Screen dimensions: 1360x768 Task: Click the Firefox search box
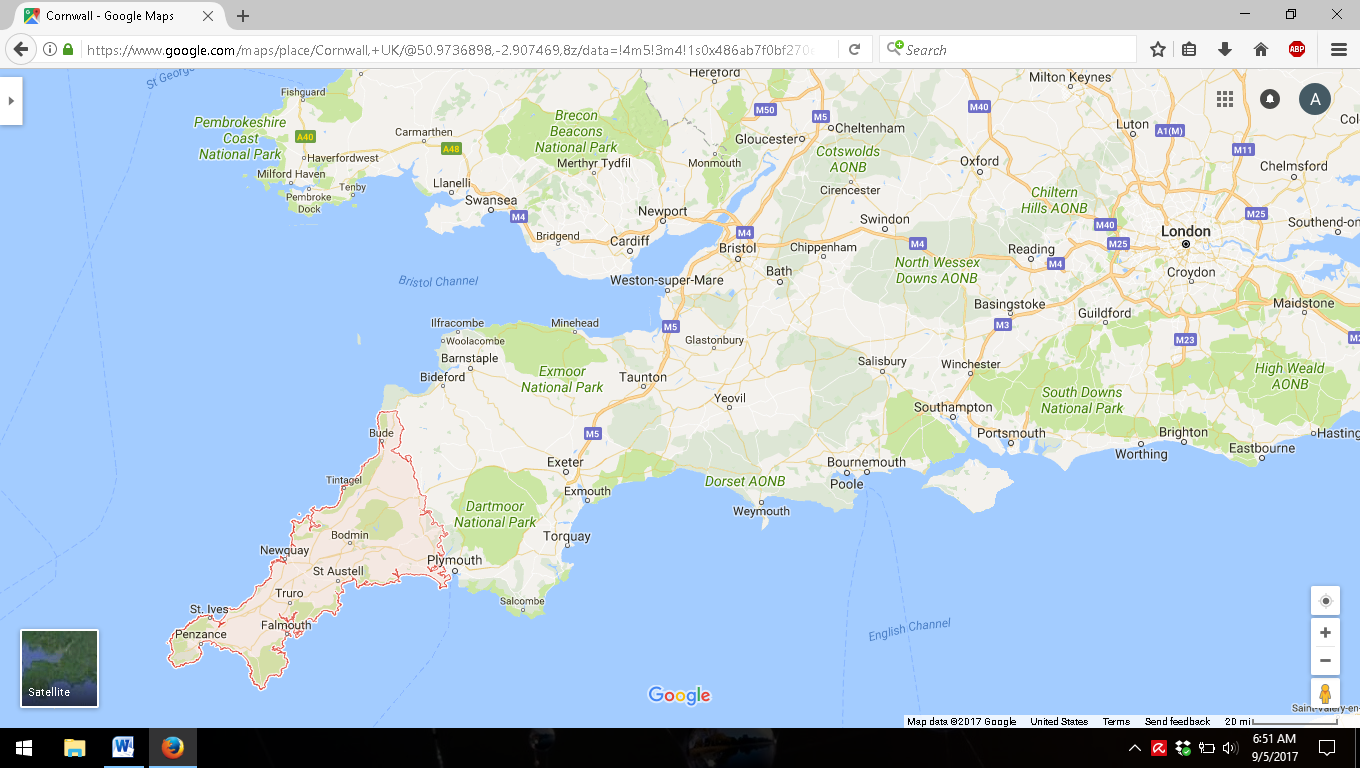[x=1015, y=49]
